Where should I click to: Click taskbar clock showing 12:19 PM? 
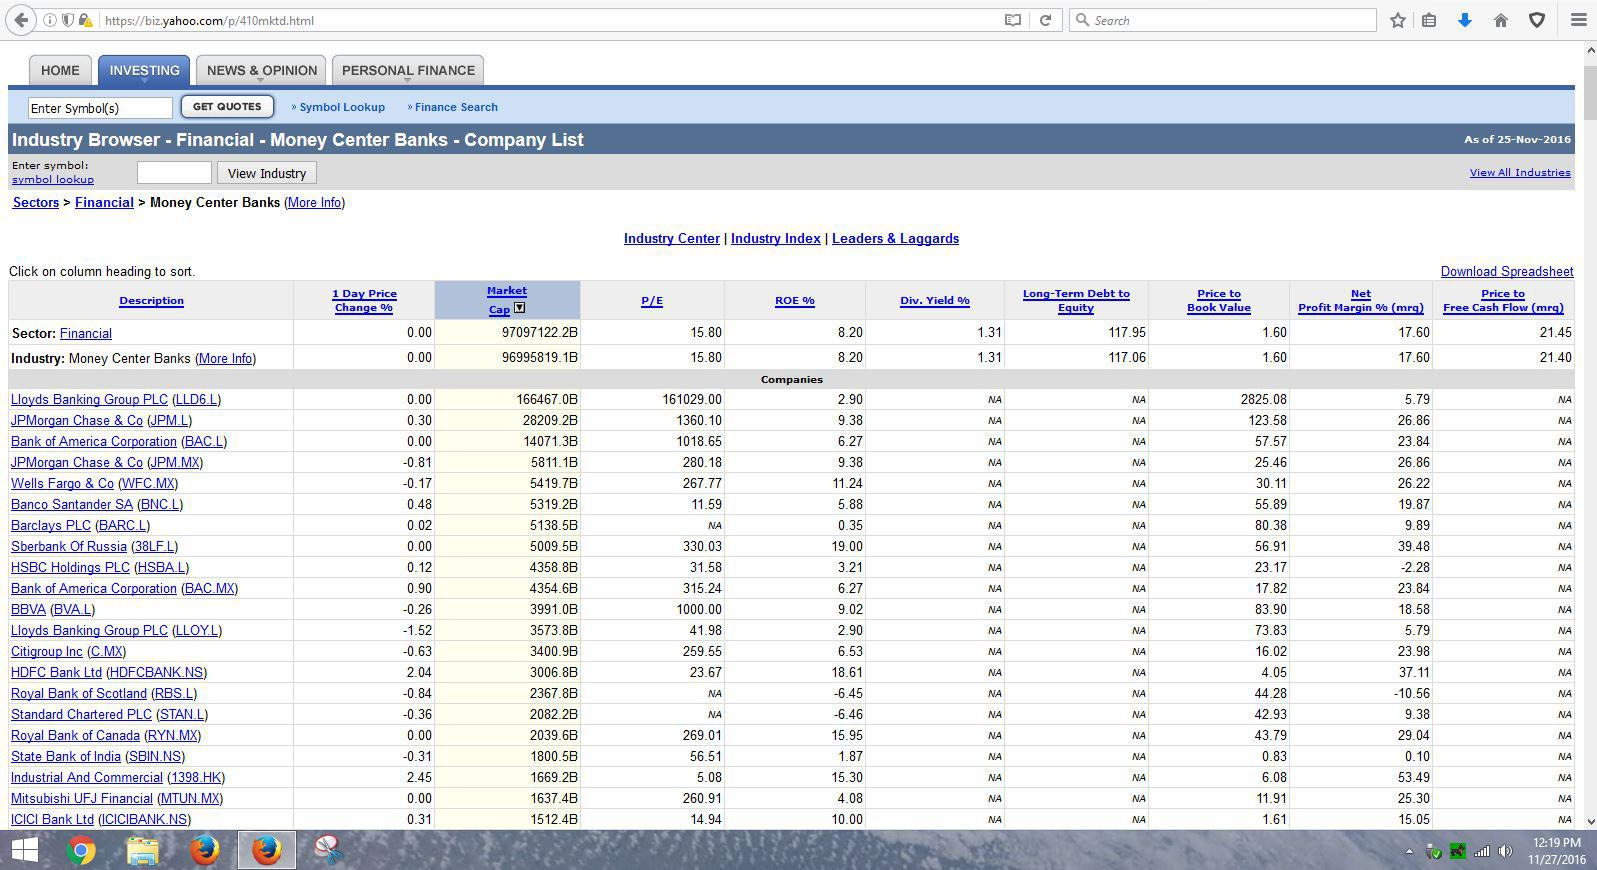coord(1556,842)
